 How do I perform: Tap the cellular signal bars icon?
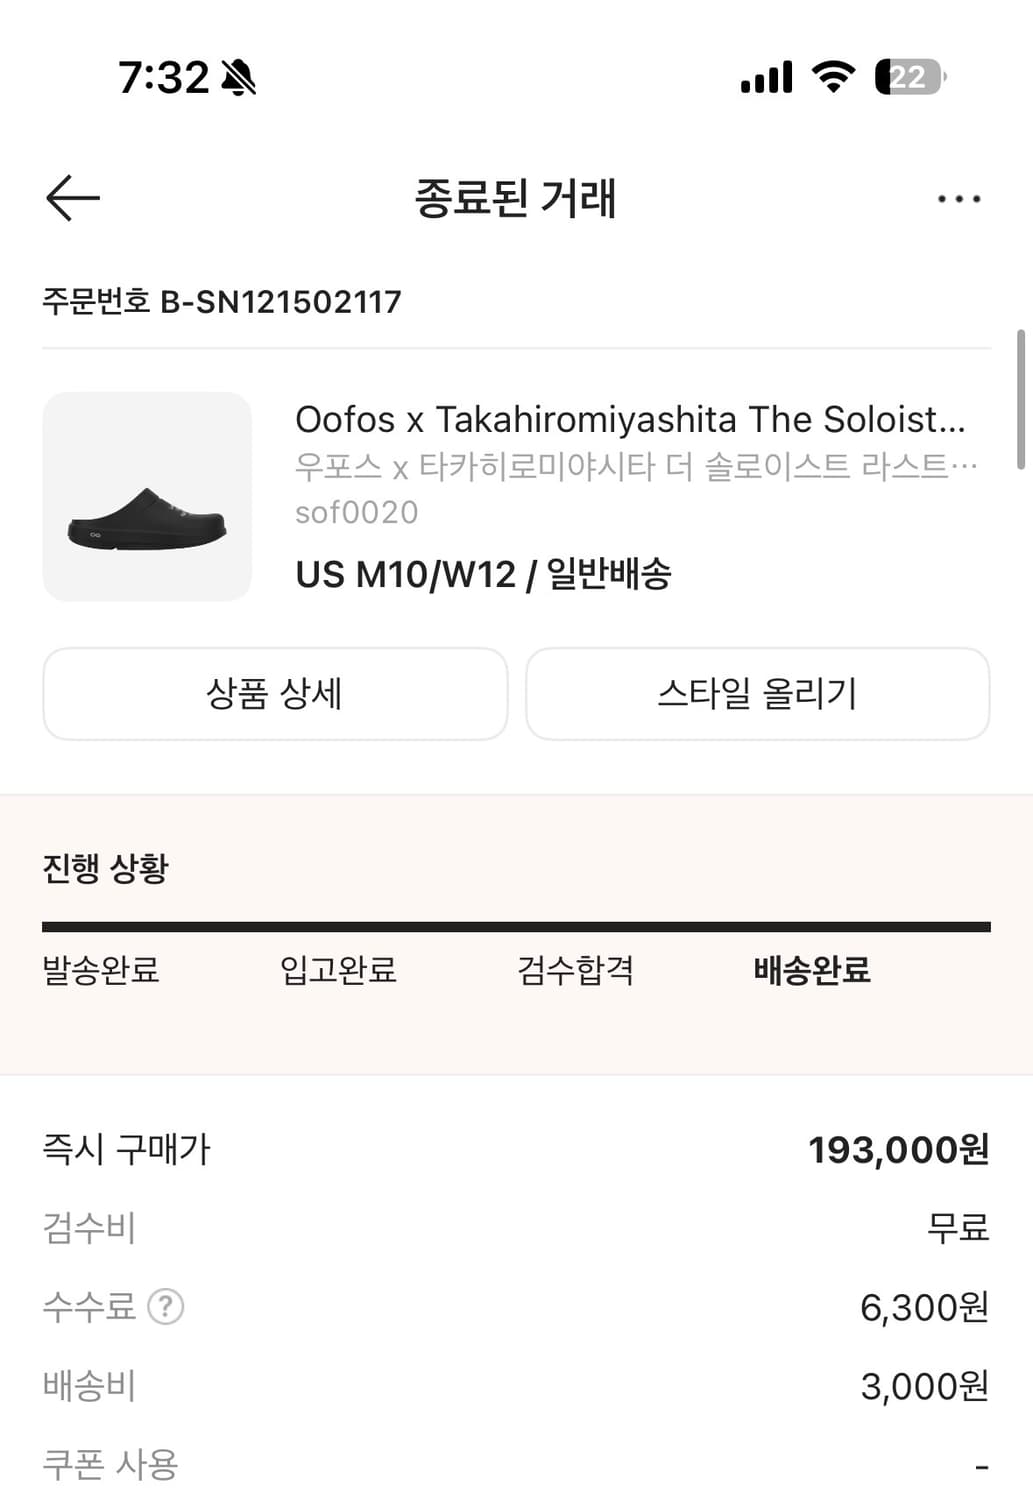click(766, 77)
